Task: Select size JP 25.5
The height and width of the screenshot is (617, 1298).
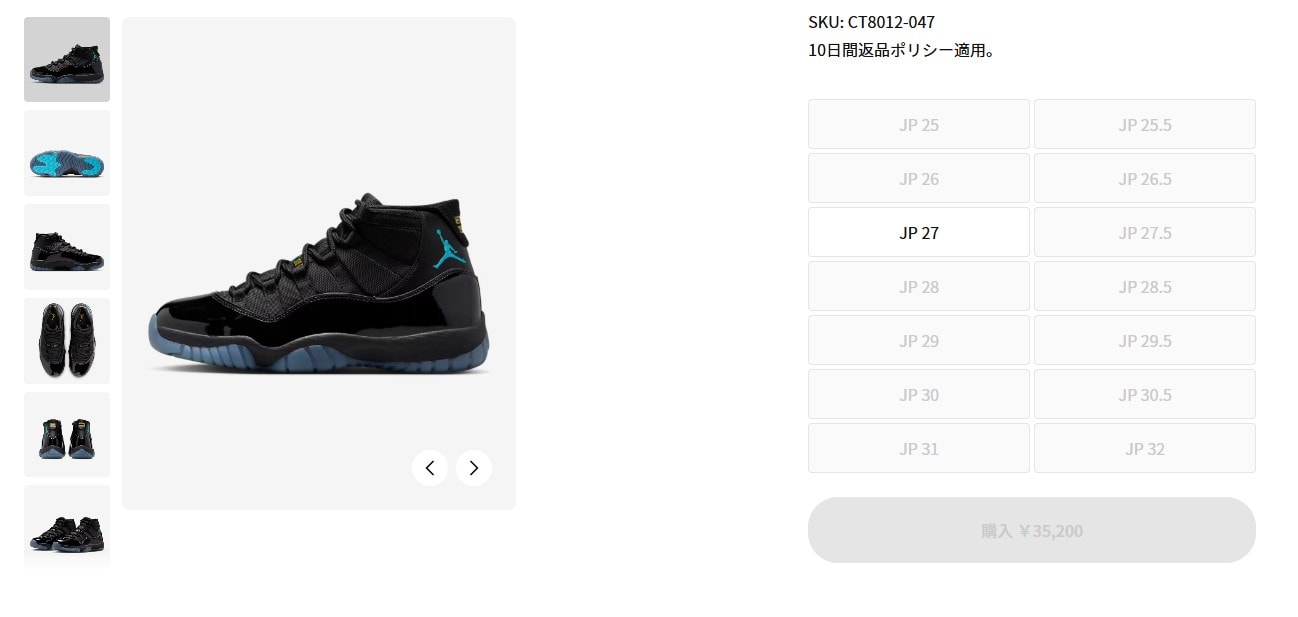Action: [1145, 125]
